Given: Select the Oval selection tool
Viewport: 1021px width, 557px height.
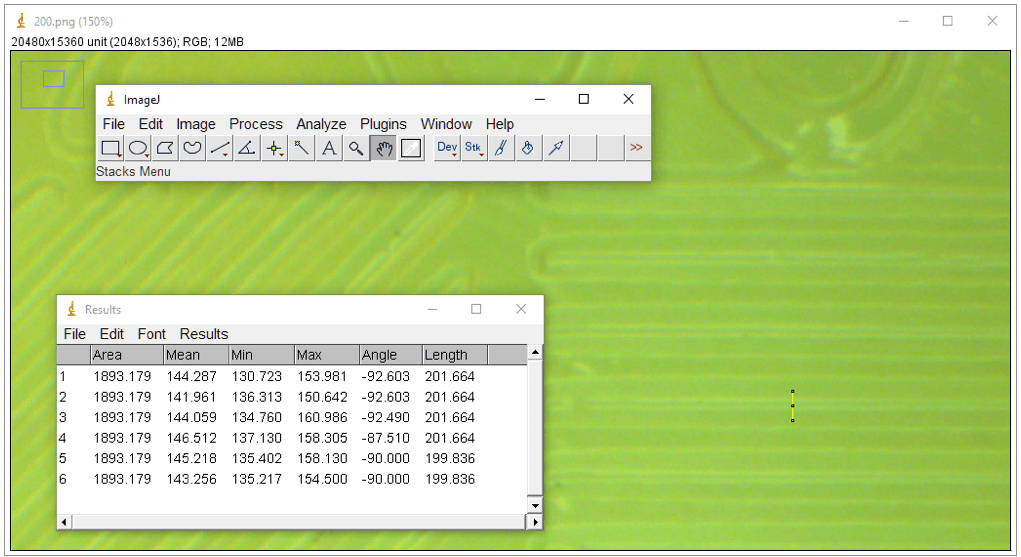Looking at the screenshot, I should (138, 149).
